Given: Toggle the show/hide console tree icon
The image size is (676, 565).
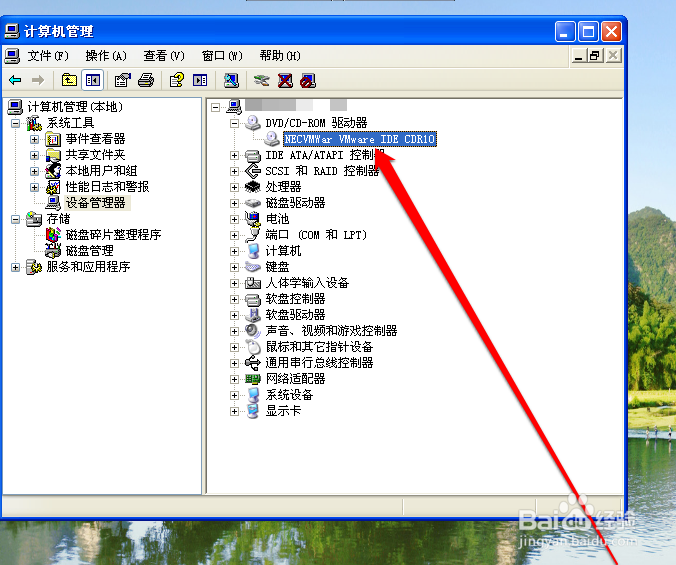Looking at the screenshot, I should click(93, 80).
